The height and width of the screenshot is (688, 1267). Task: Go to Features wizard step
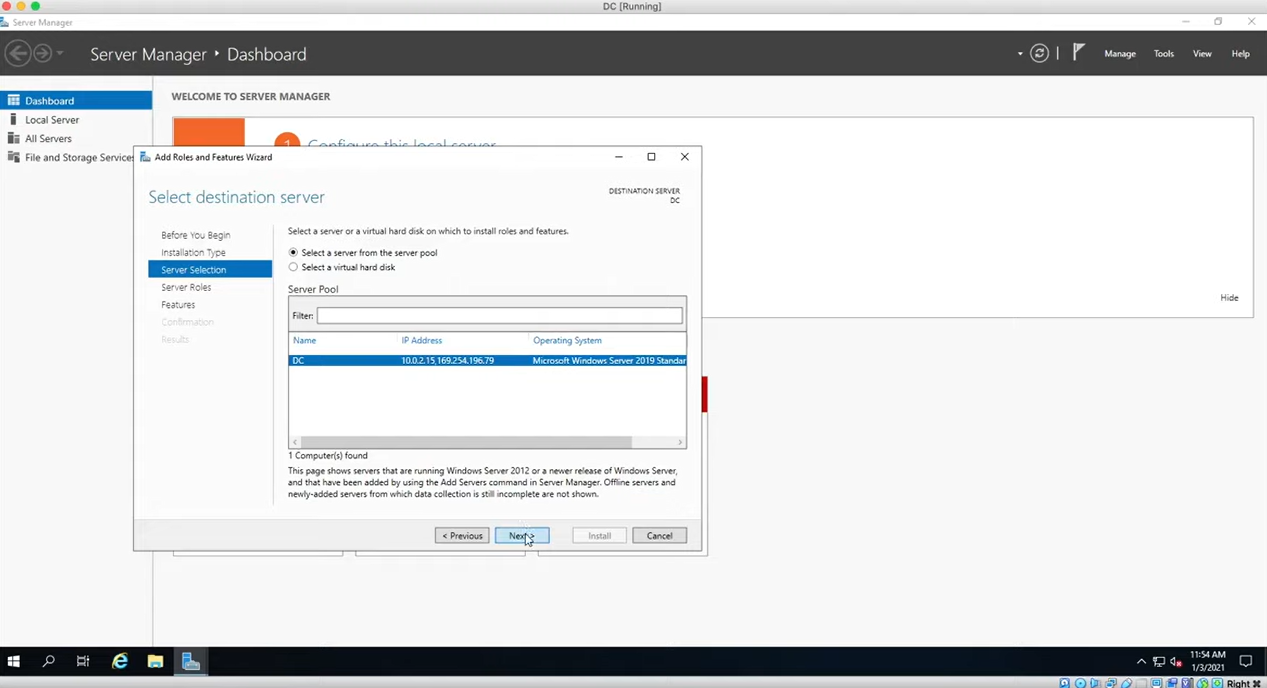[178, 304]
